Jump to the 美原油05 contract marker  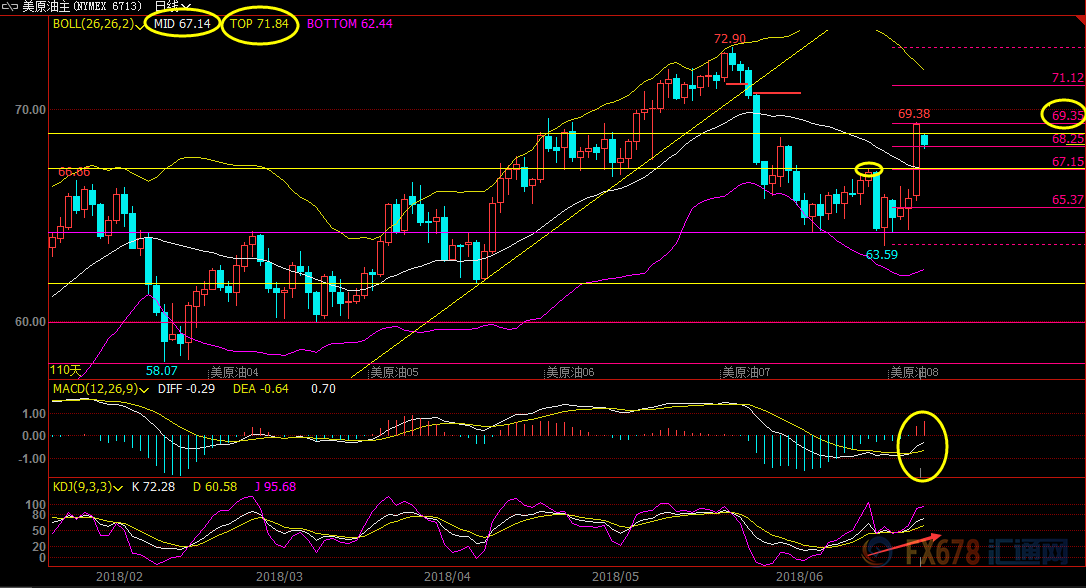tap(394, 373)
